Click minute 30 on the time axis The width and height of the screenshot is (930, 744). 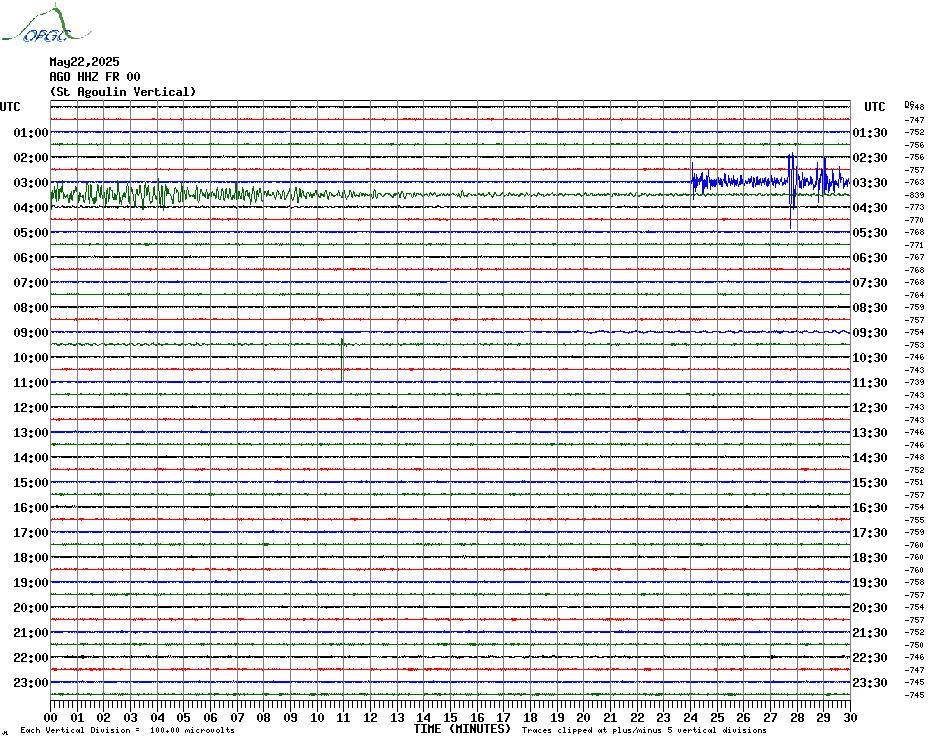pos(851,717)
